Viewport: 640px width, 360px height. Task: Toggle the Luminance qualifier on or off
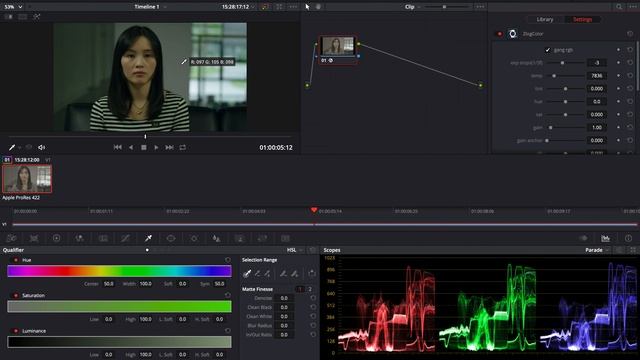tap(16, 331)
